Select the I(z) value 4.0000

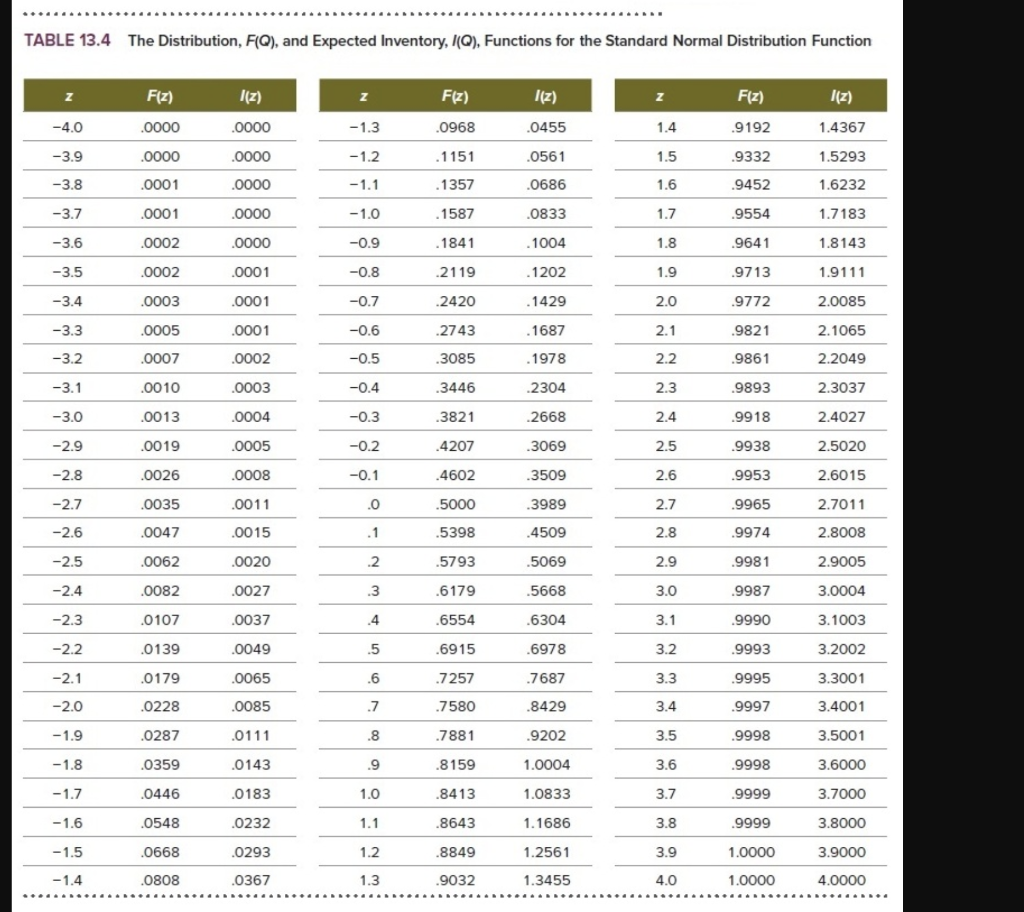click(x=842, y=880)
